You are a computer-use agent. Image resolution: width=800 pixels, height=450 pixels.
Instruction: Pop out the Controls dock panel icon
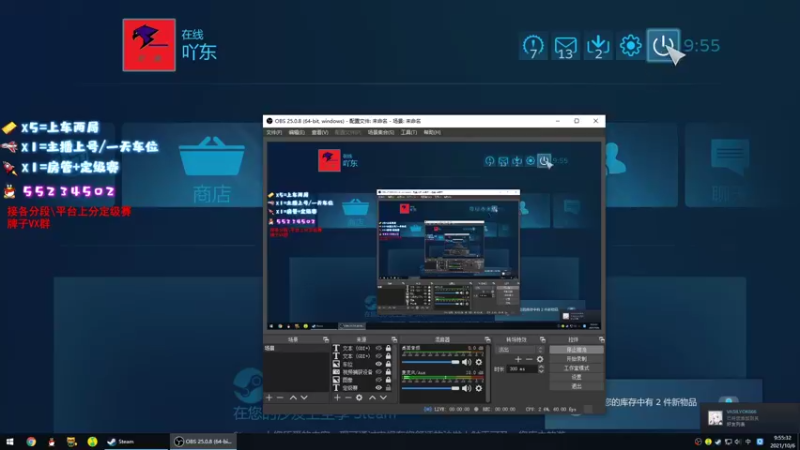[x=602, y=339]
